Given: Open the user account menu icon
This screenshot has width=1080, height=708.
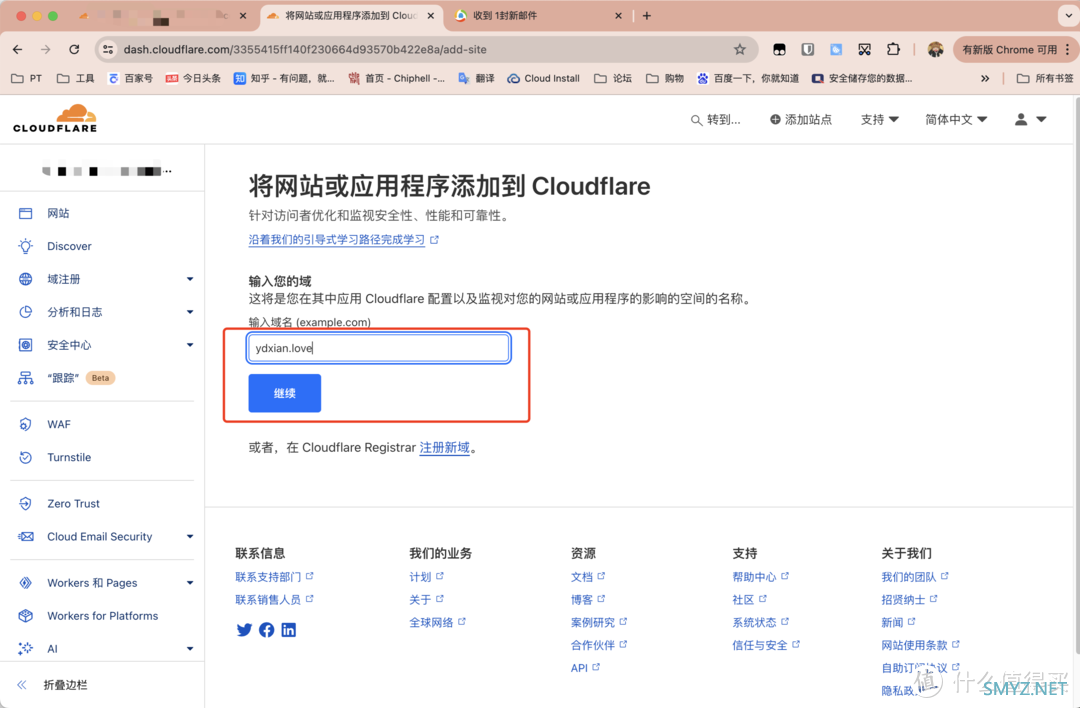Looking at the screenshot, I should [x=1030, y=119].
